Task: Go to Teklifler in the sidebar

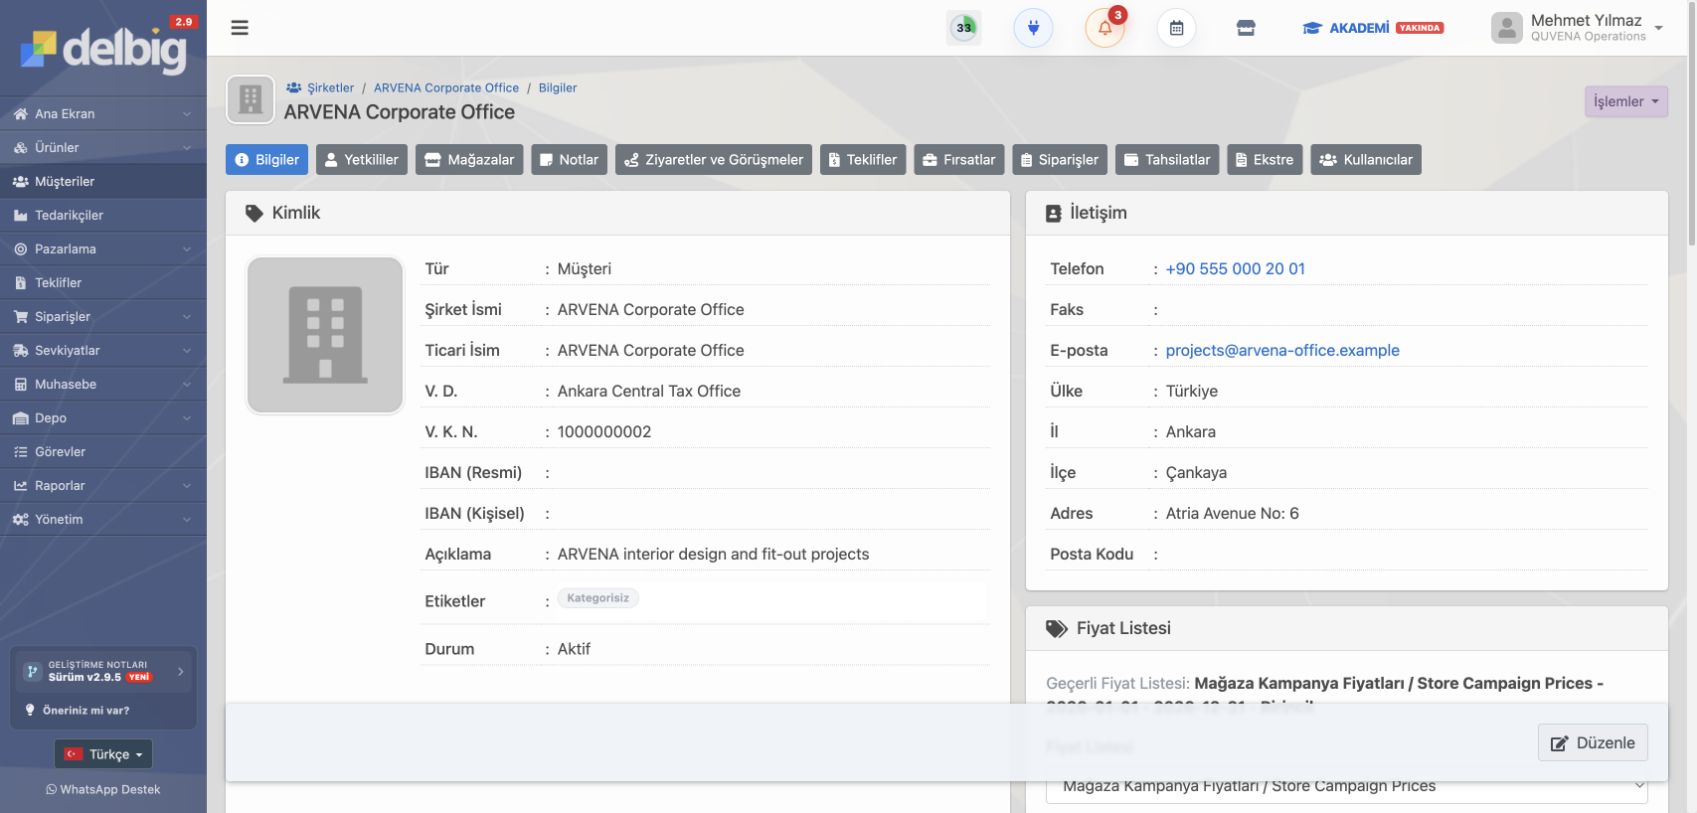Action: click(x=103, y=283)
